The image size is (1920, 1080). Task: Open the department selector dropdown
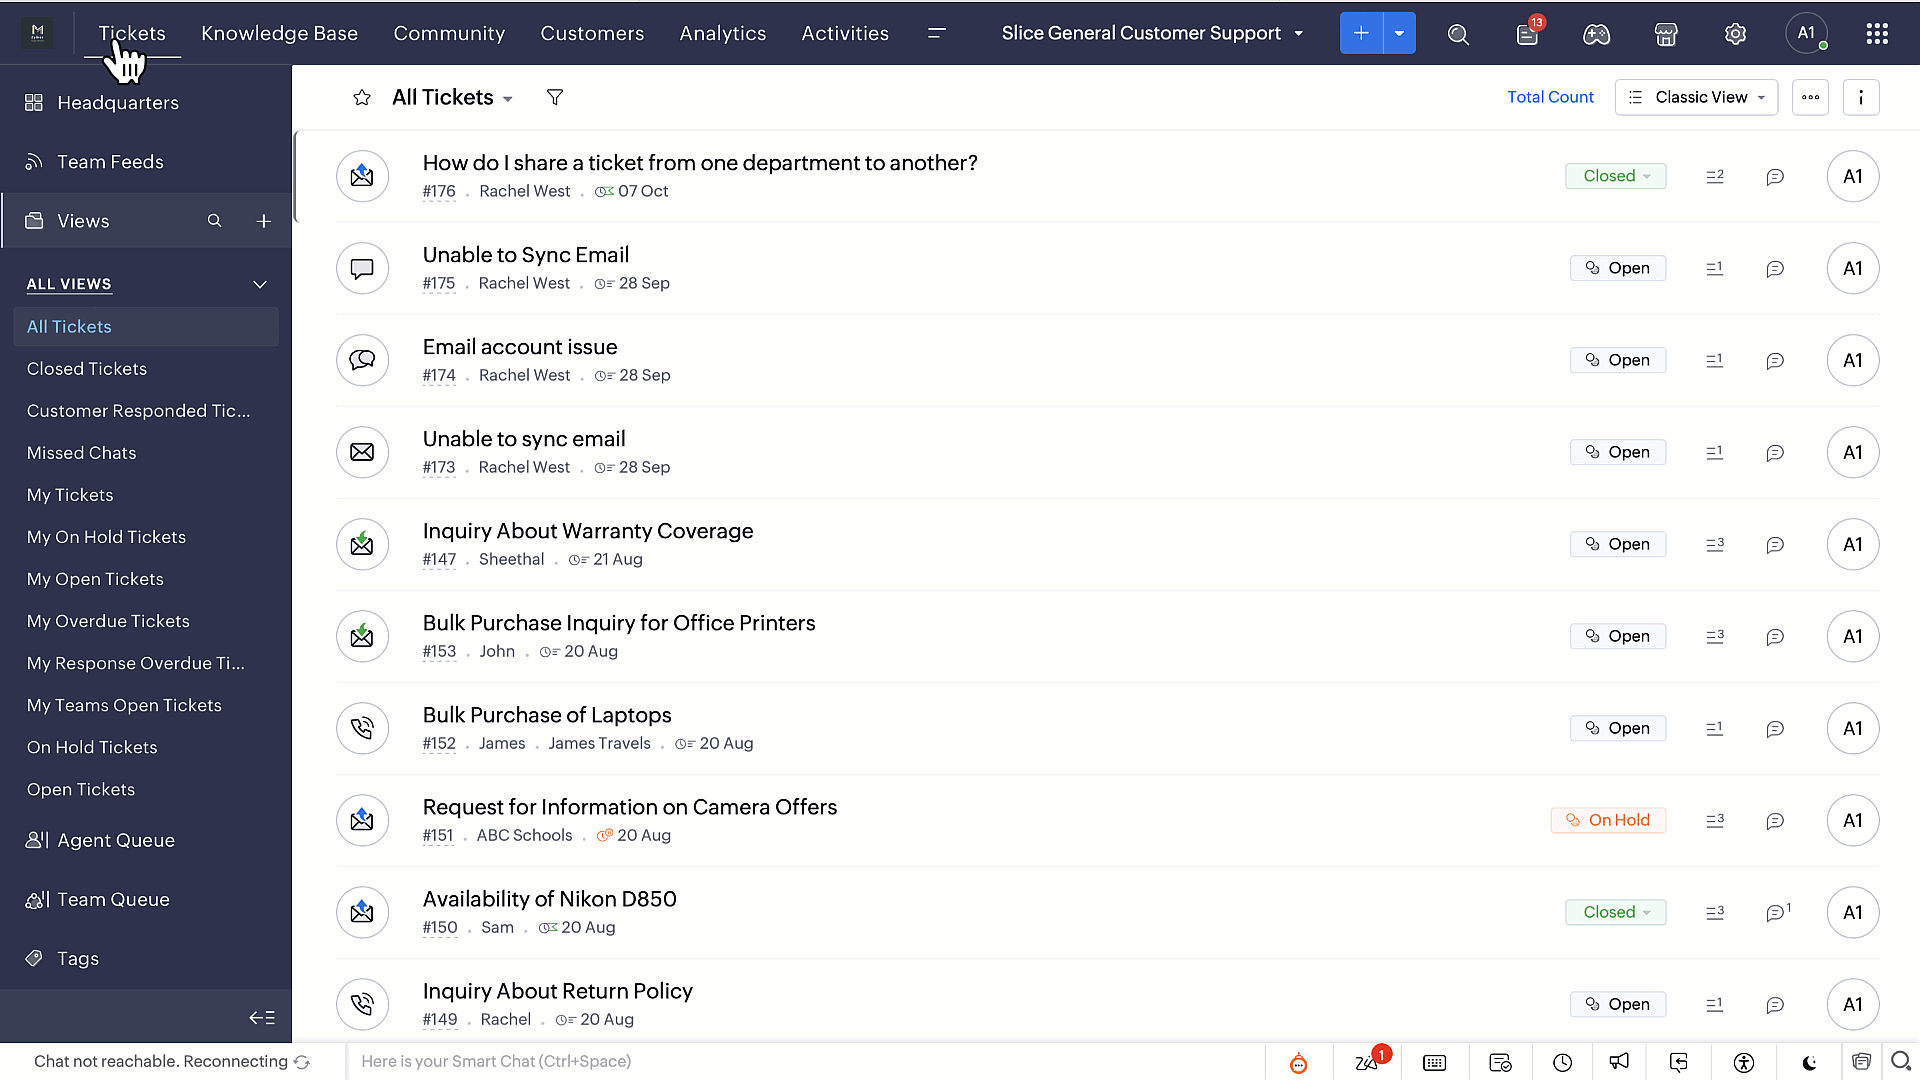pos(1152,33)
